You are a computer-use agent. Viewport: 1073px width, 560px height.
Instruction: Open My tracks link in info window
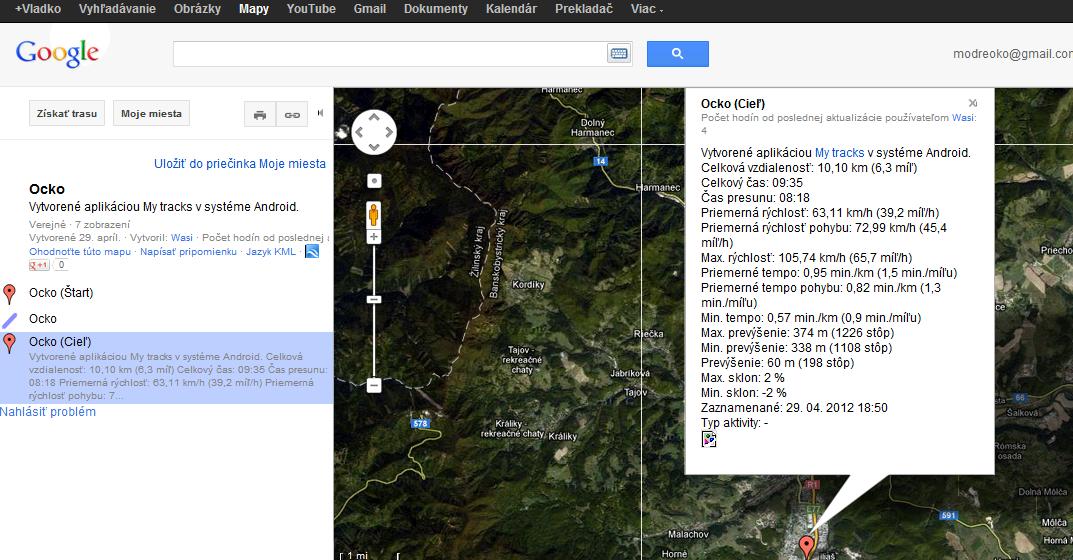tap(839, 153)
